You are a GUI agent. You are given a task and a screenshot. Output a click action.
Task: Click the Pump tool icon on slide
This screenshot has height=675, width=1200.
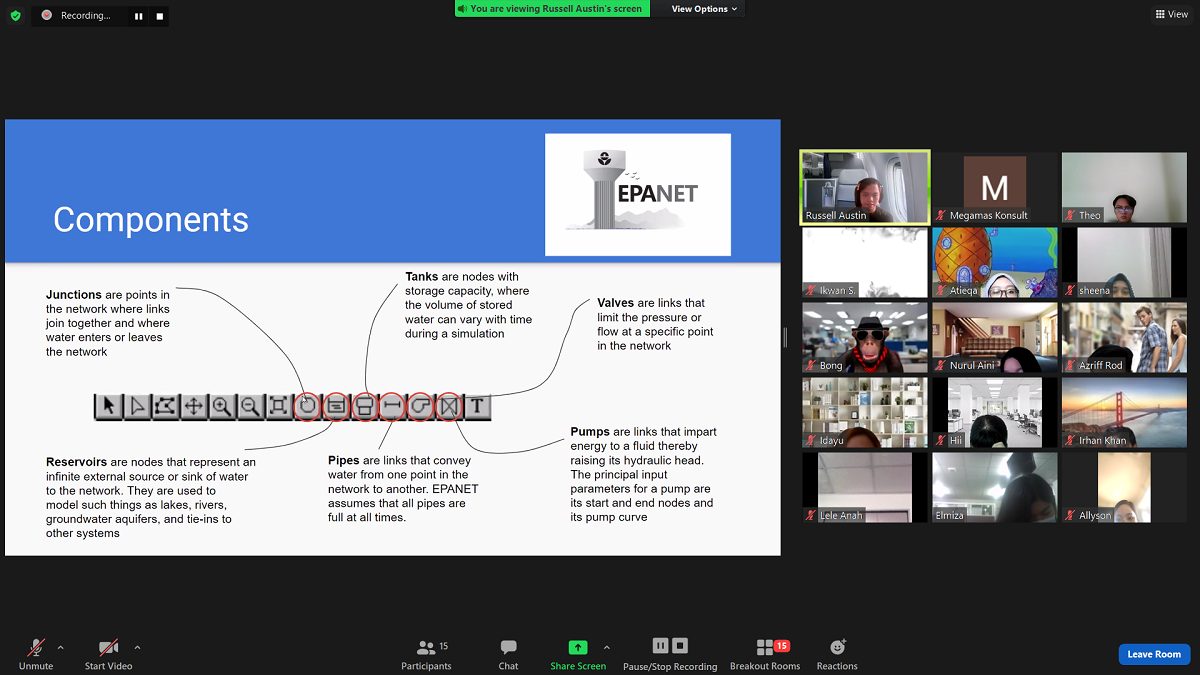point(421,406)
